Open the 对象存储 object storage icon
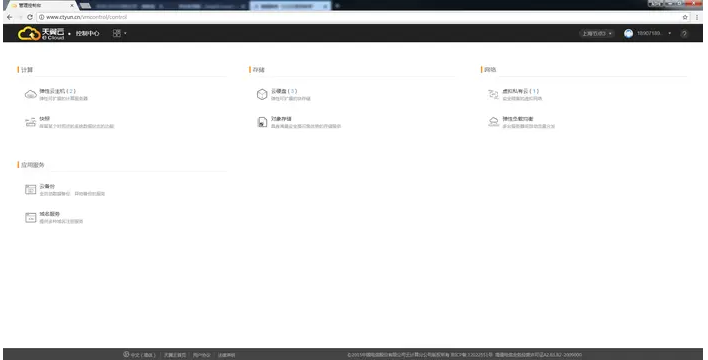 [262, 122]
